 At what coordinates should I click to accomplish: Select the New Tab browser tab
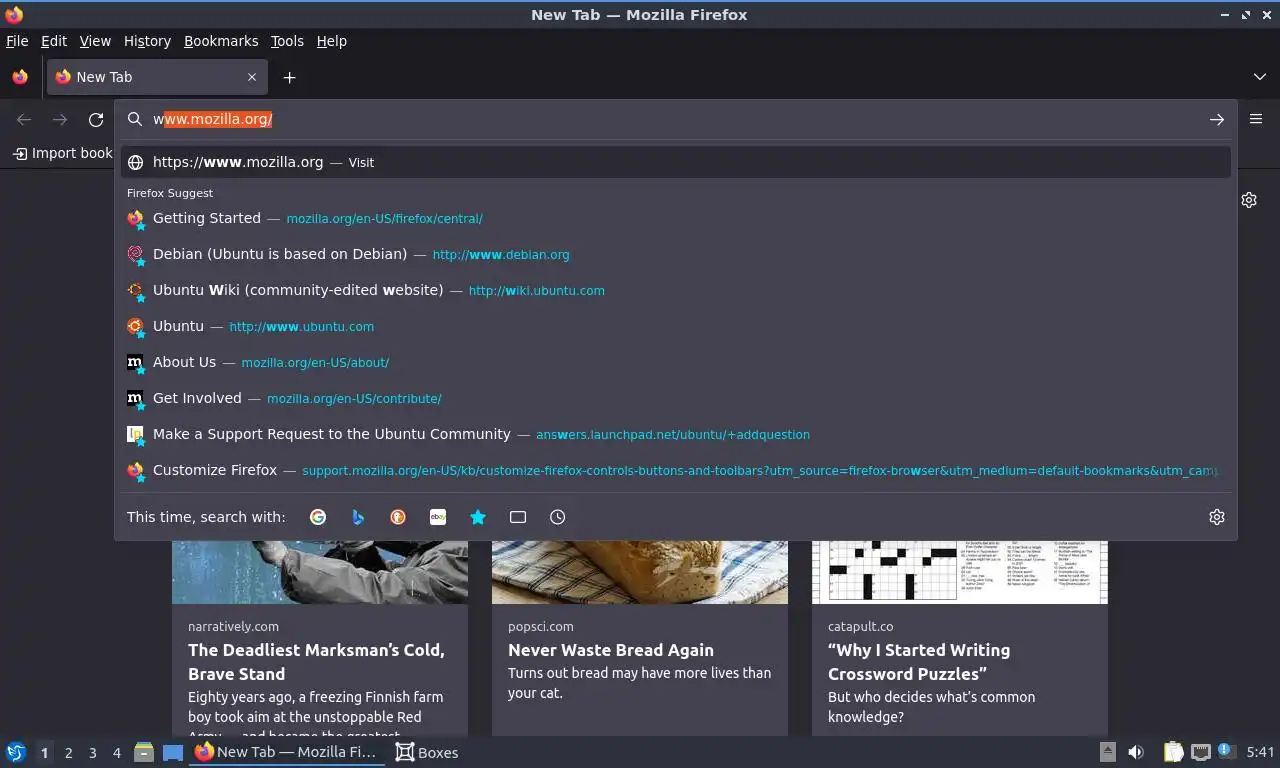[x=156, y=77]
